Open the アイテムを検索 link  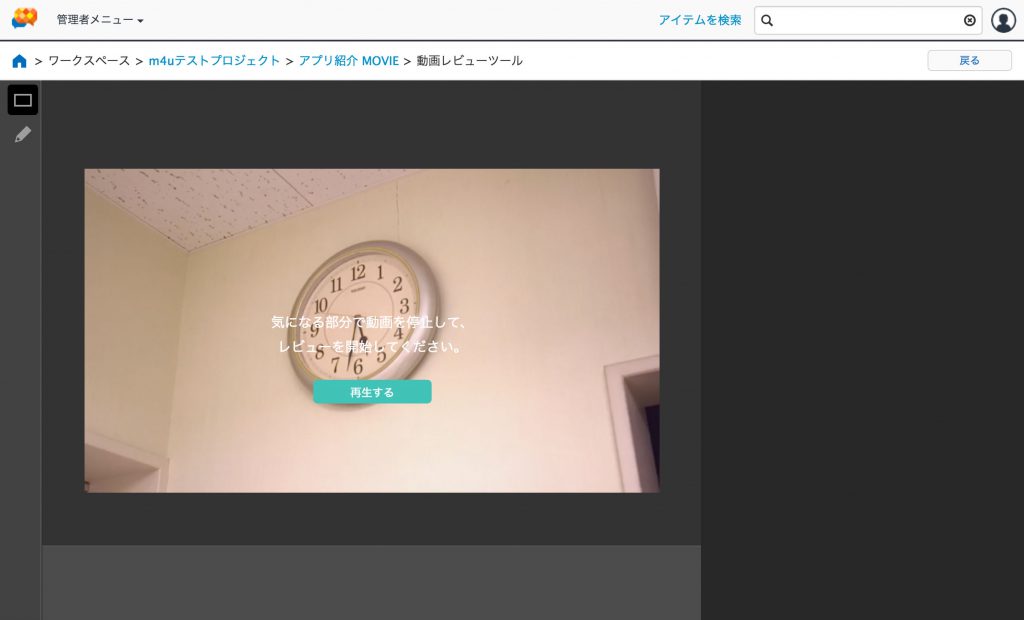[698, 19]
